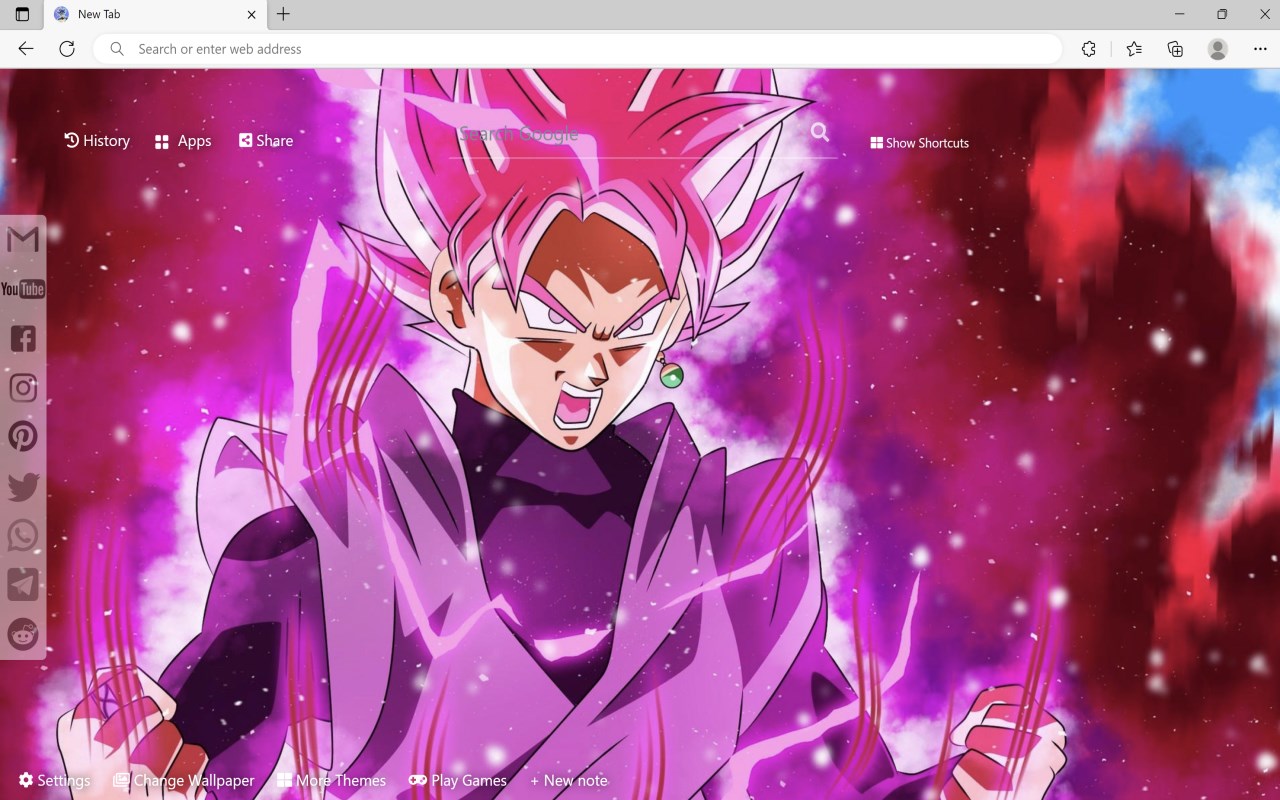Open the profile avatar menu
Image resolution: width=1280 pixels, height=800 pixels.
pyautogui.click(x=1217, y=49)
